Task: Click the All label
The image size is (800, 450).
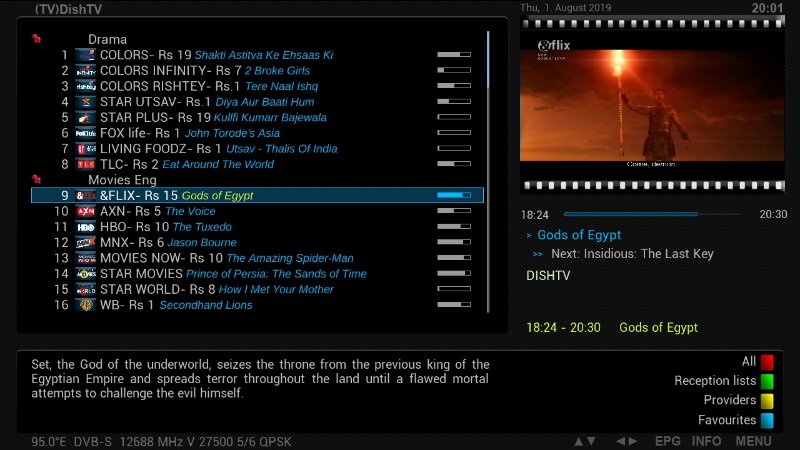Action: (x=748, y=361)
